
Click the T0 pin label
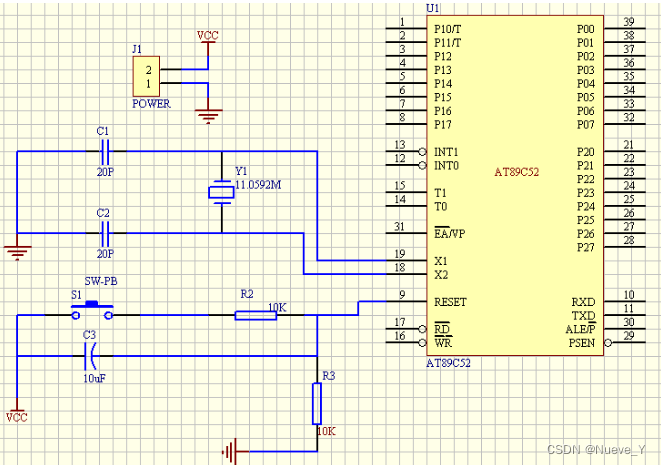point(441,207)
